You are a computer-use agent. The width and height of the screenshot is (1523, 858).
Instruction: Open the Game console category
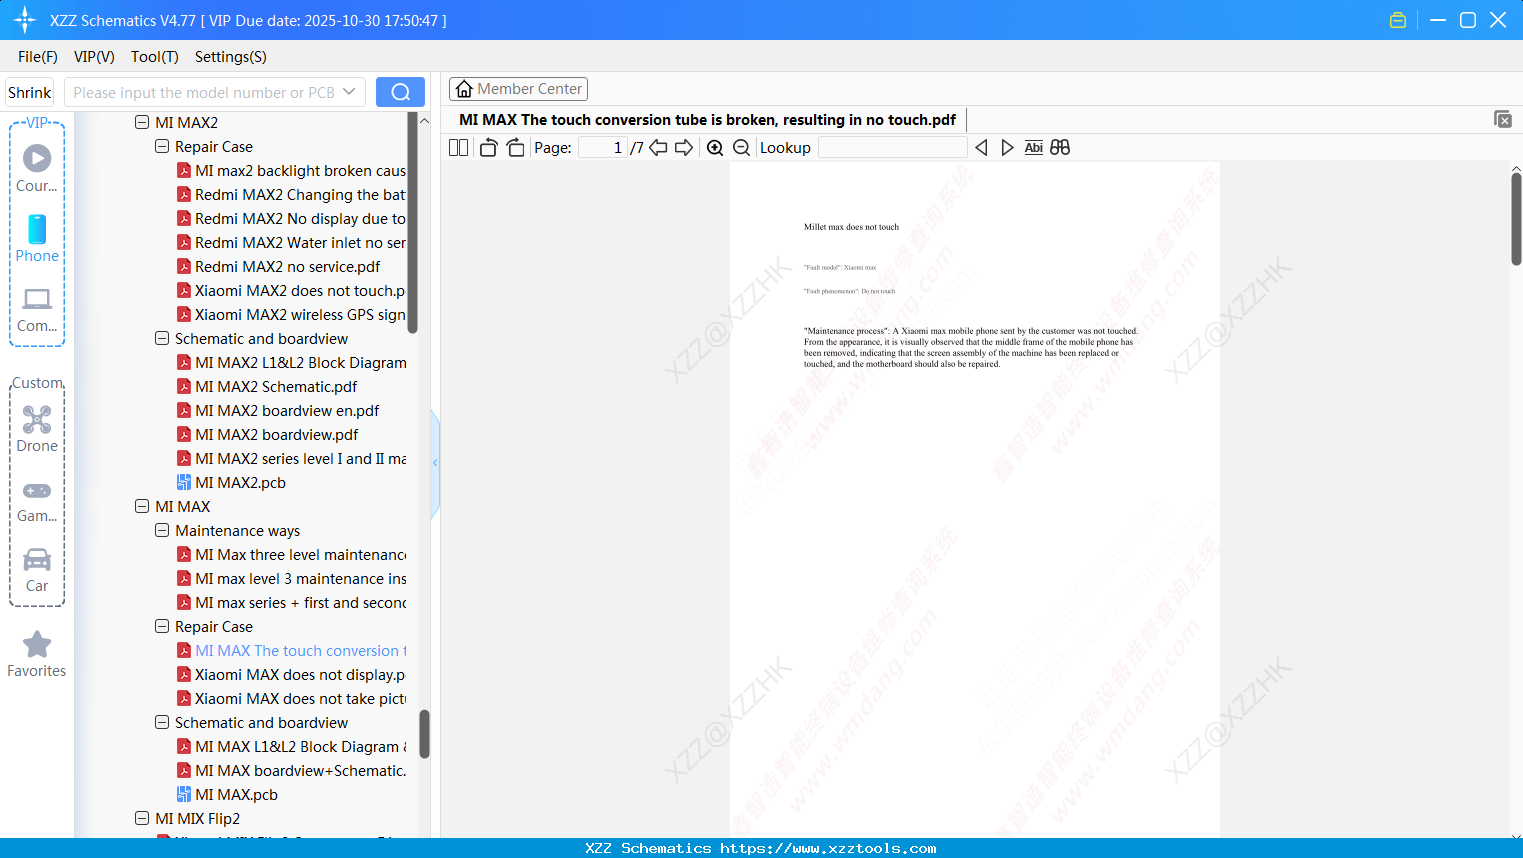point(37,502)
